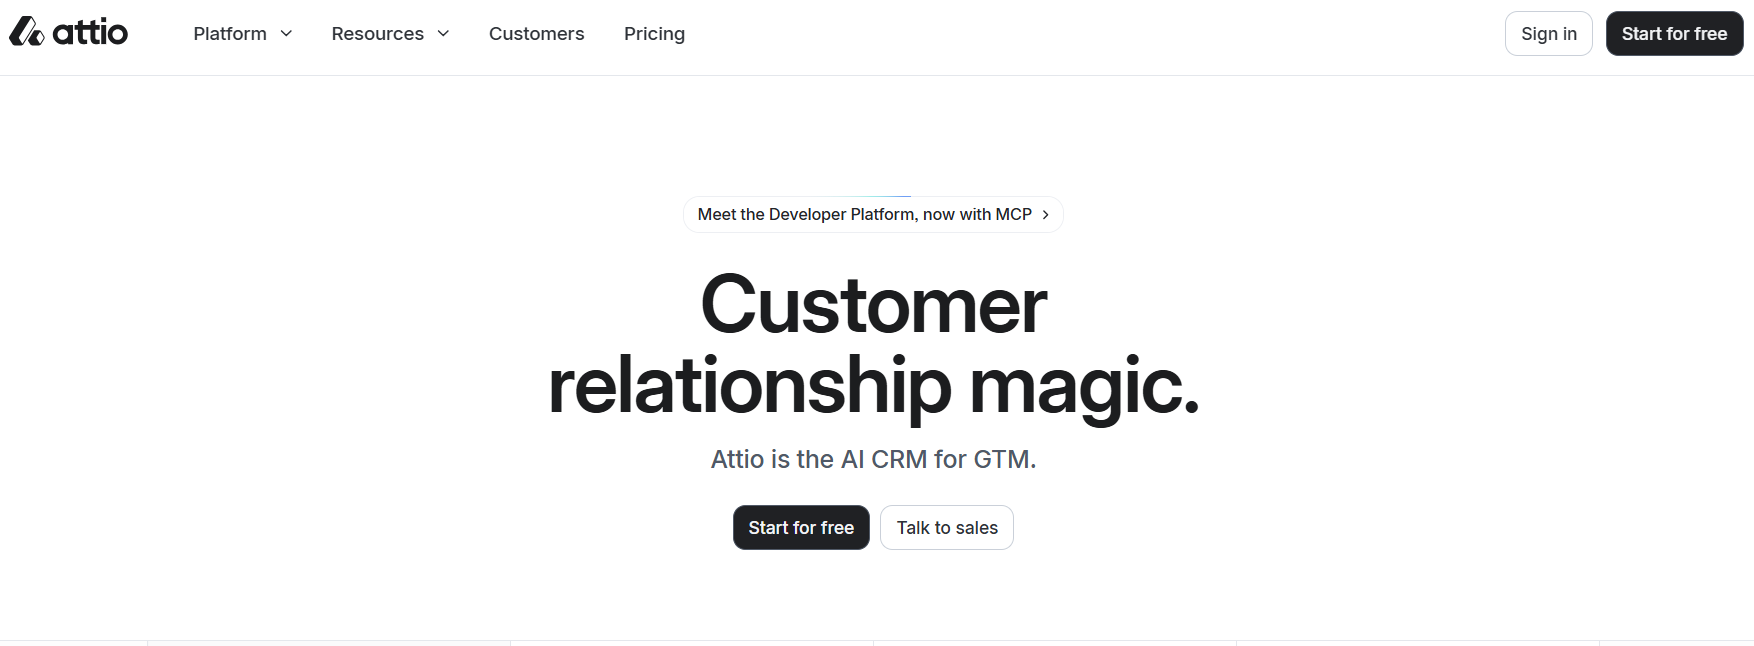Click 'Meet the Developer Platform' text
This screenshot has height=646, width=1754.
tap(806, 214)
